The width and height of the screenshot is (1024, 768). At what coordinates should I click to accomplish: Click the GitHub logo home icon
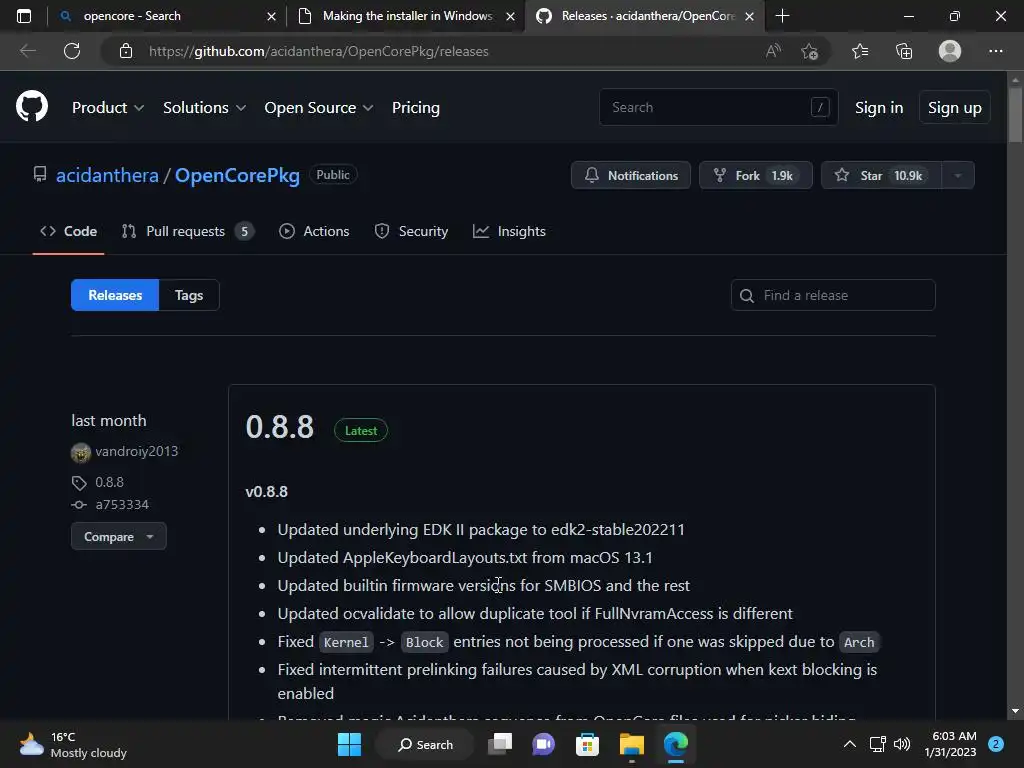31,106
